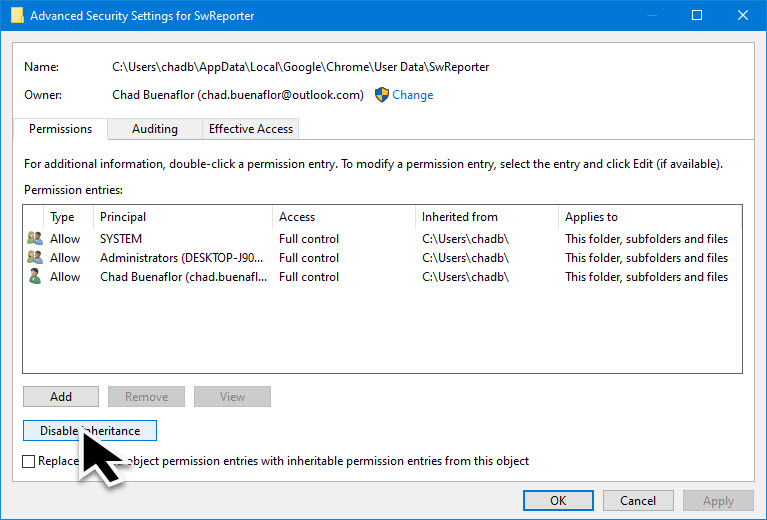Screen dimensions: 767x520
Task: Click the owner name Chad Buenaflor text
Action: coord(238,95)
